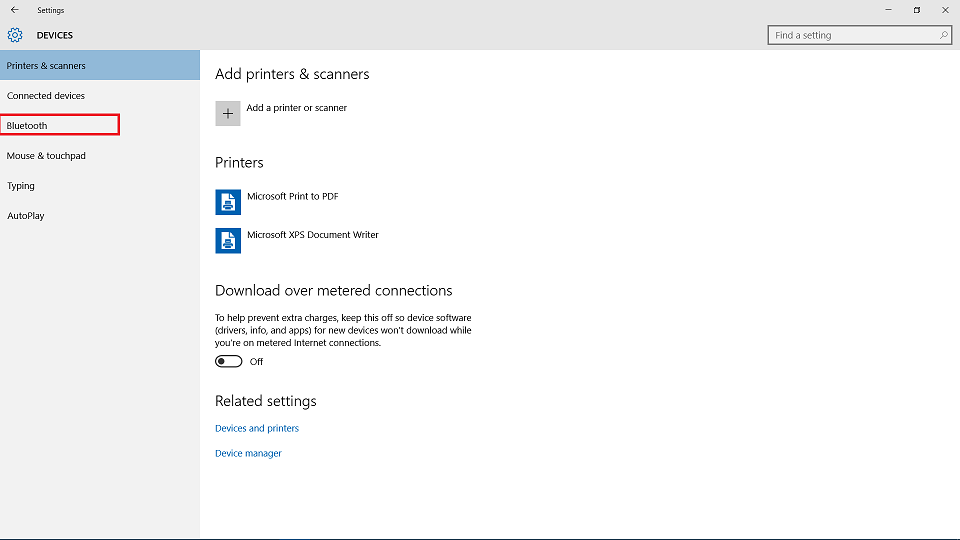This screenshot has width=960, height=540.
Task: Click the Devices settings gear icon
Action: [x=15, y=35]
